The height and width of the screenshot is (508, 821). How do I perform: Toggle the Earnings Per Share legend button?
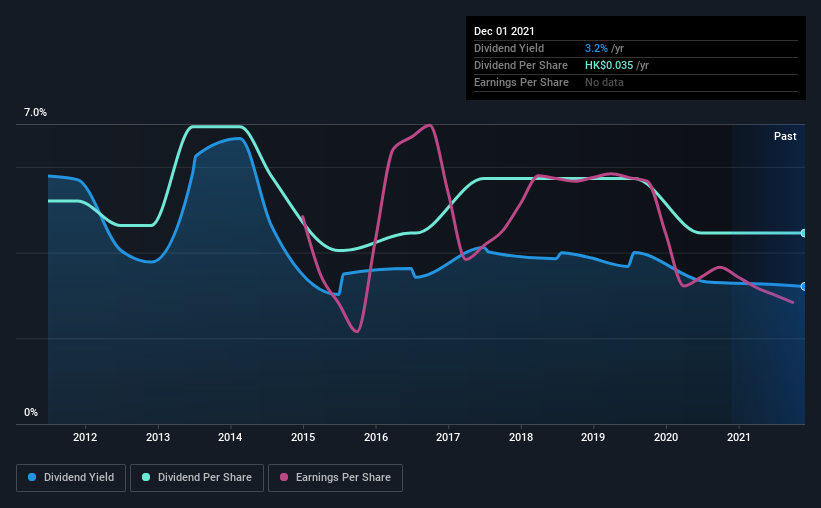335,478
